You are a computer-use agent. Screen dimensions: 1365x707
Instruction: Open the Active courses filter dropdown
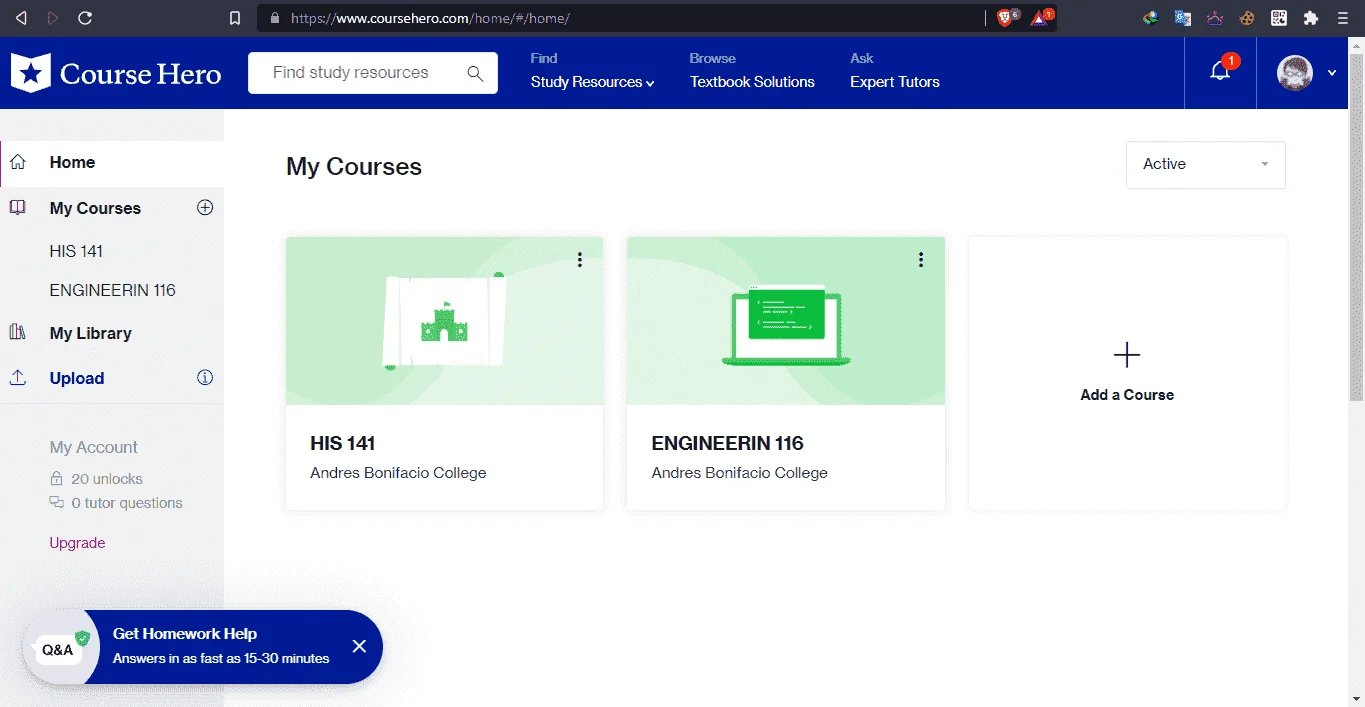(x=1206, y=164)
